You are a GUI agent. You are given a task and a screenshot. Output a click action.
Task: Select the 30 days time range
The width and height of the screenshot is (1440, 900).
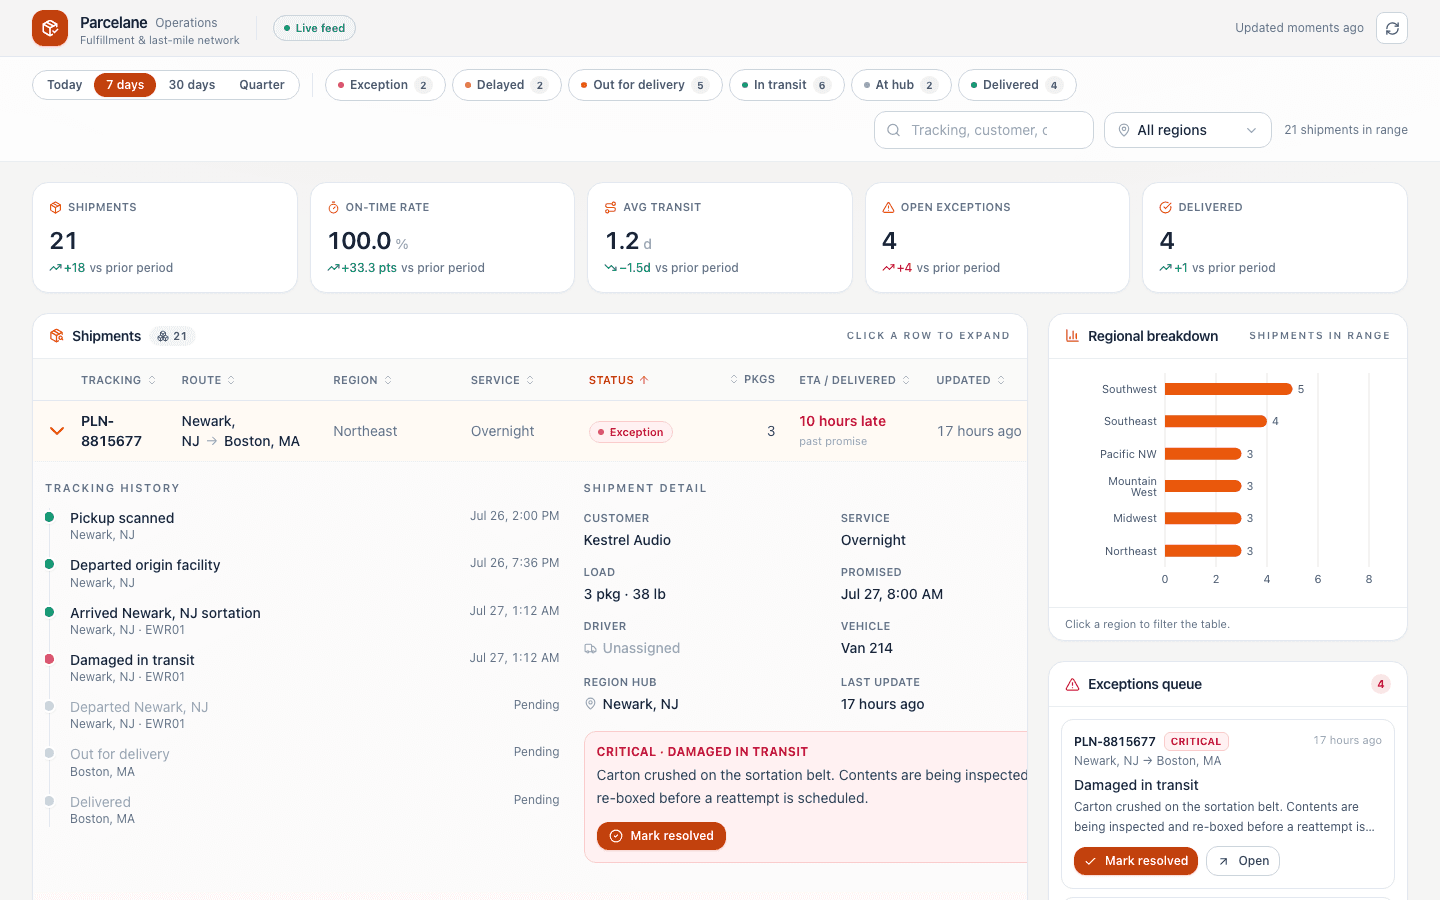point(192,85)
